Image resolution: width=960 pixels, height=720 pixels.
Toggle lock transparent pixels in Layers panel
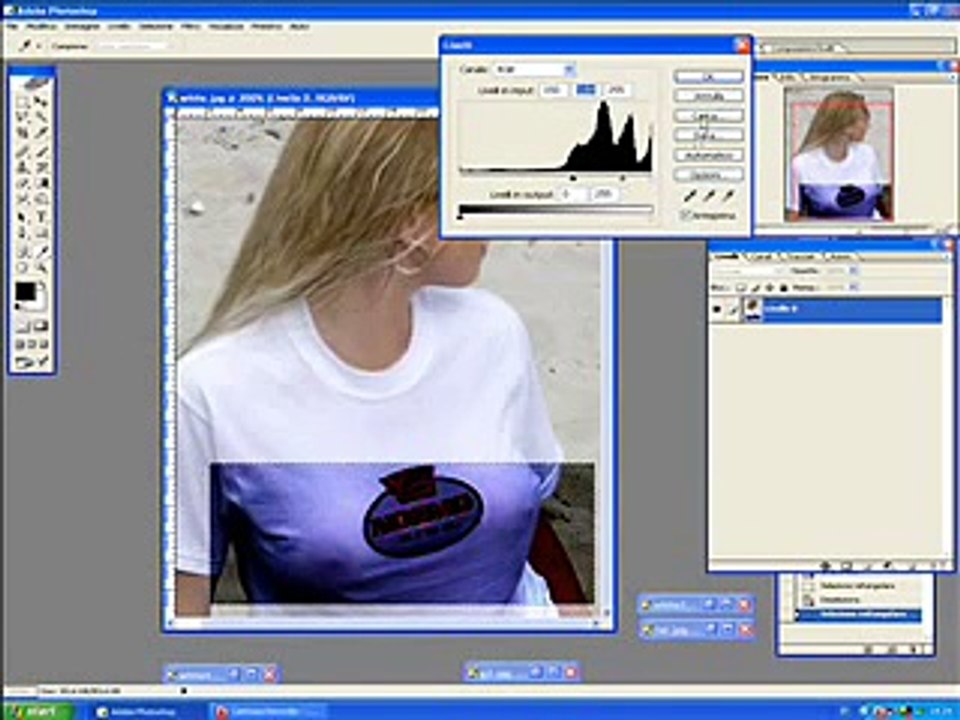(x=740, y=288)
